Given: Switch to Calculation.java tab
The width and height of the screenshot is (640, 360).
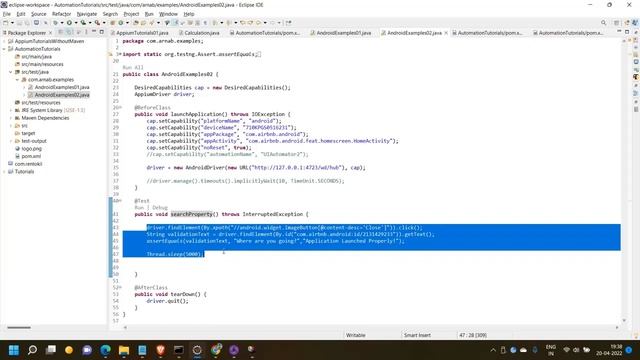Looking at the screenshot, I should click(x=199, y=33).
